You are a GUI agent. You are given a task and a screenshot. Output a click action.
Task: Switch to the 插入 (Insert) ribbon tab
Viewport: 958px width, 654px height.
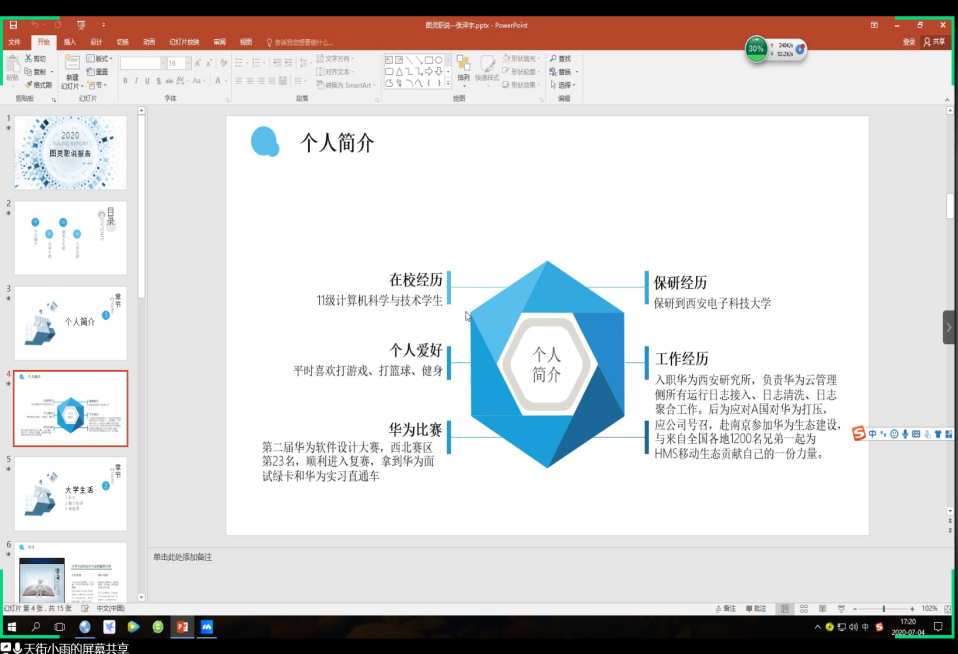tap(70, 42)
